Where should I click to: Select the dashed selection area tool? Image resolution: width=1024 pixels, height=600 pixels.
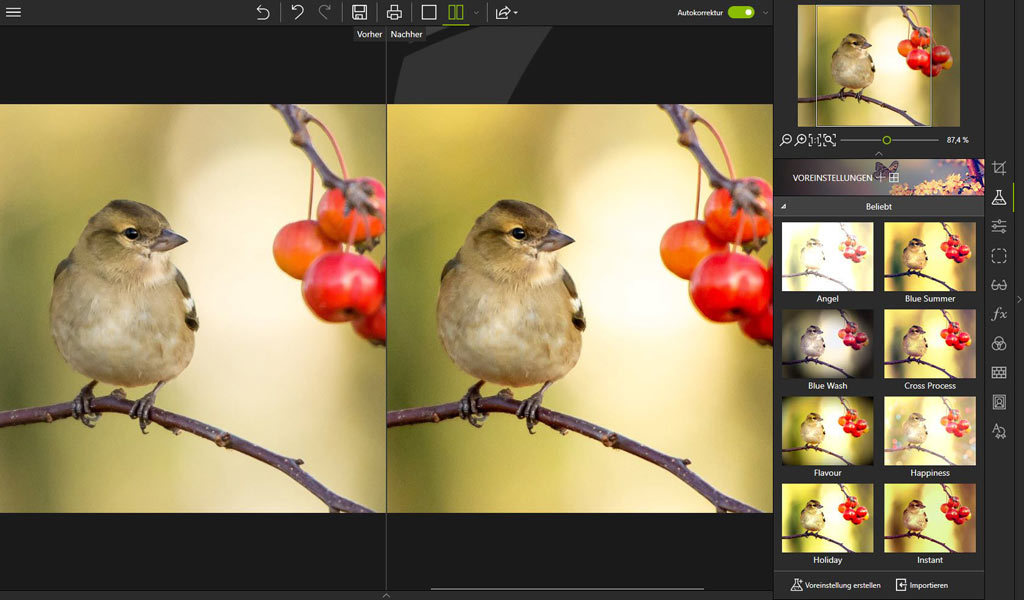998,256
